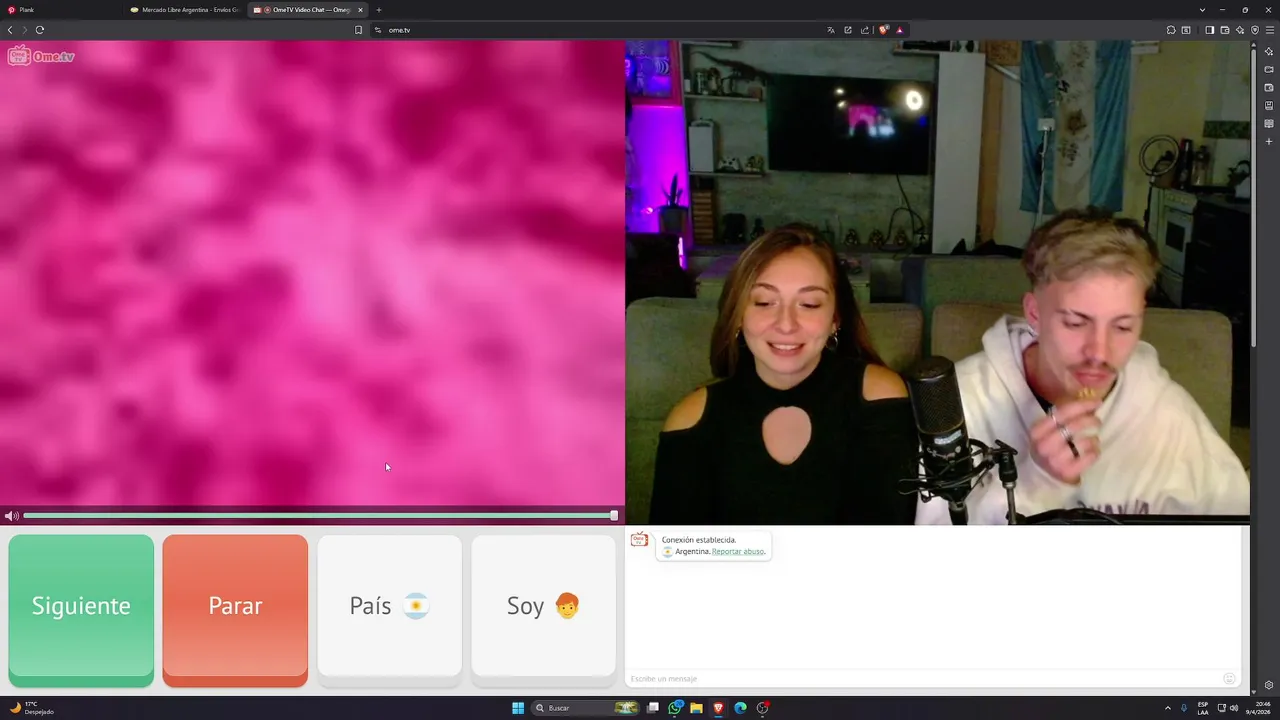
Task: Switch the ESP LAA input language
Action: click(x=1203, y=708)
